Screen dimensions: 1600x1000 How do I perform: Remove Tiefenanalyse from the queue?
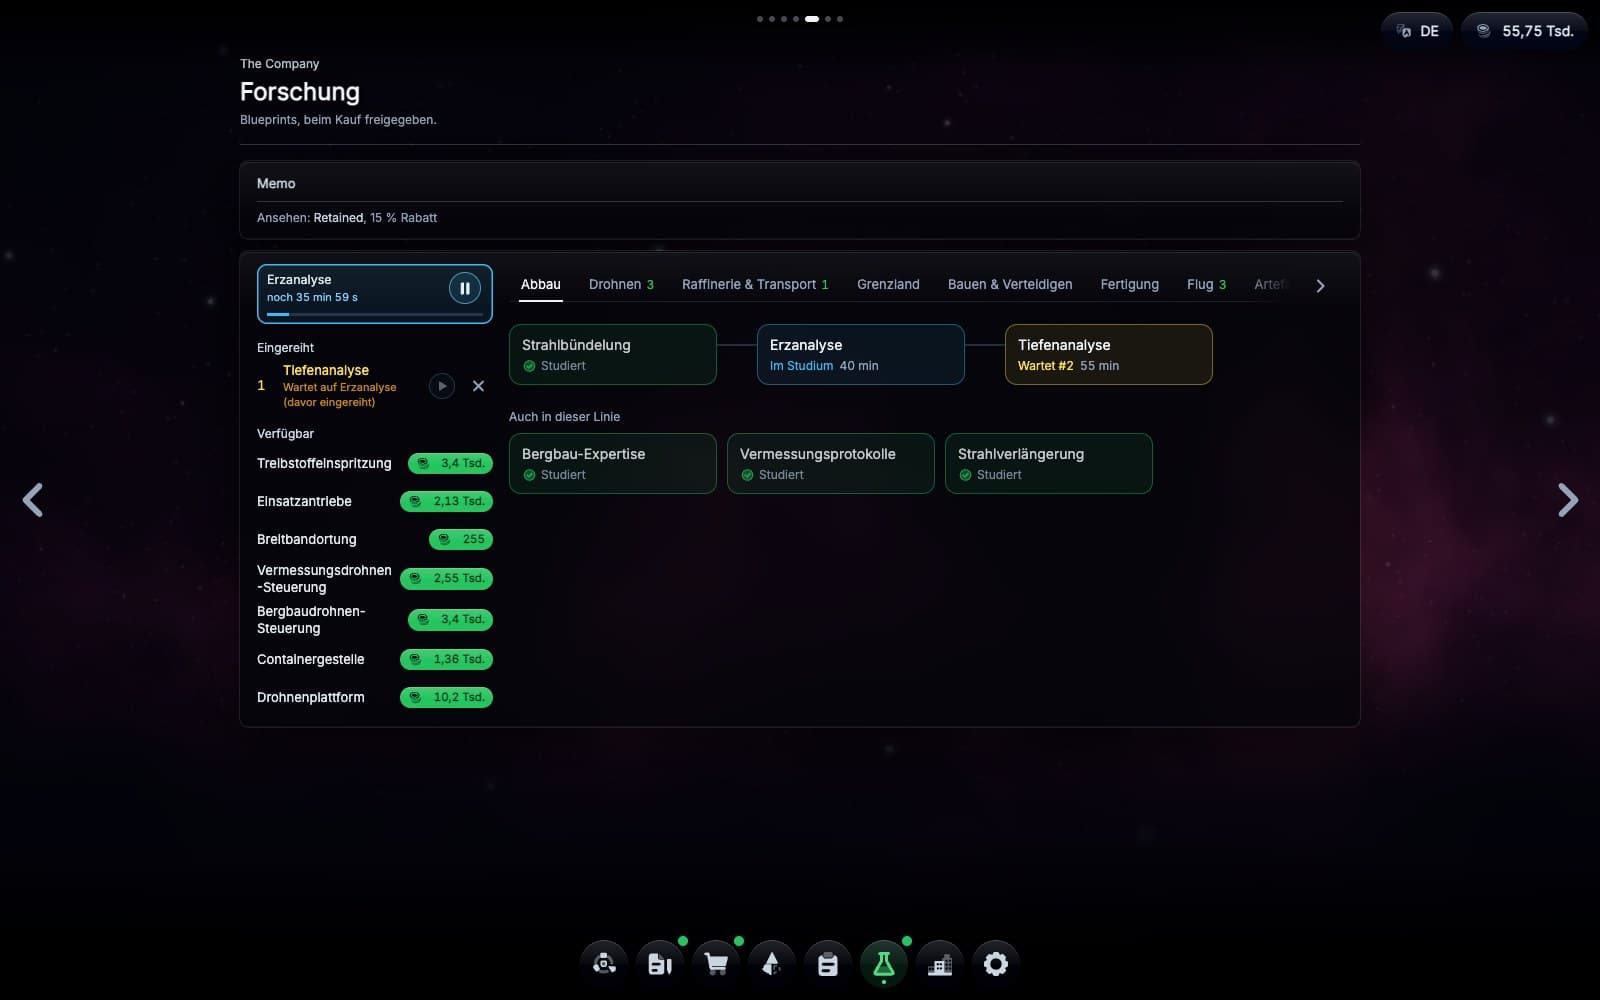(478, 386)
